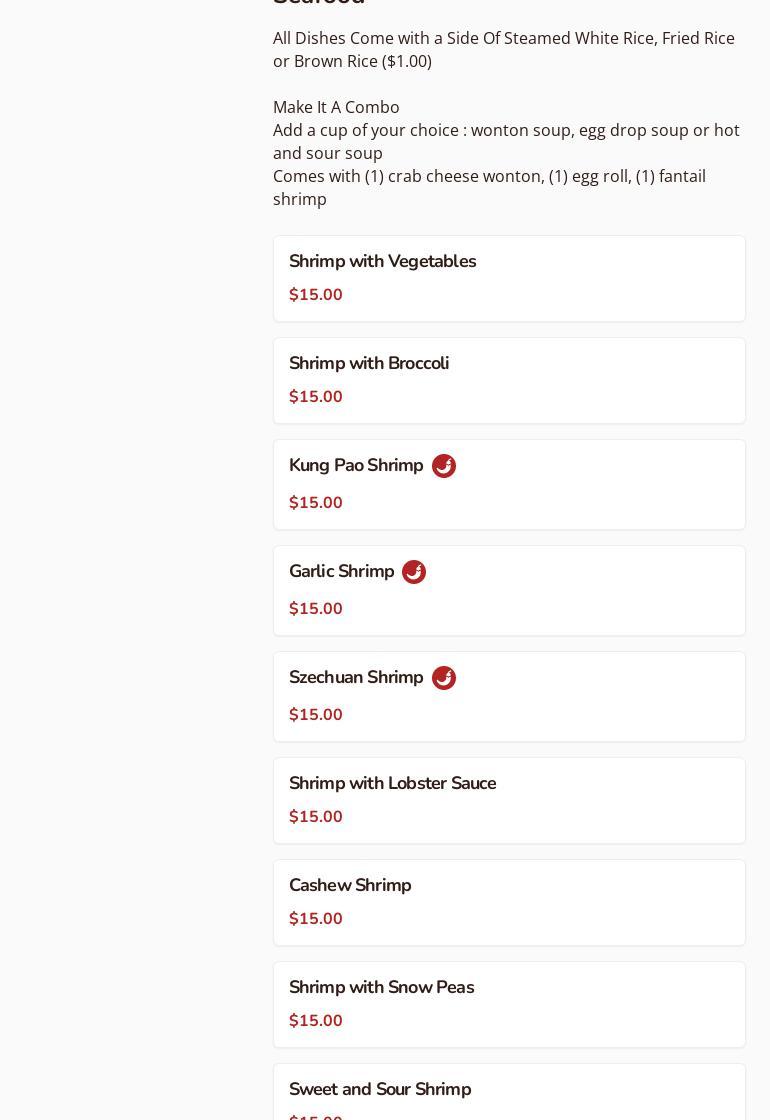This screenshot has width=770, height=1120.
Task: Choose the Garlic Shrimp dish title
Action: 341,572
